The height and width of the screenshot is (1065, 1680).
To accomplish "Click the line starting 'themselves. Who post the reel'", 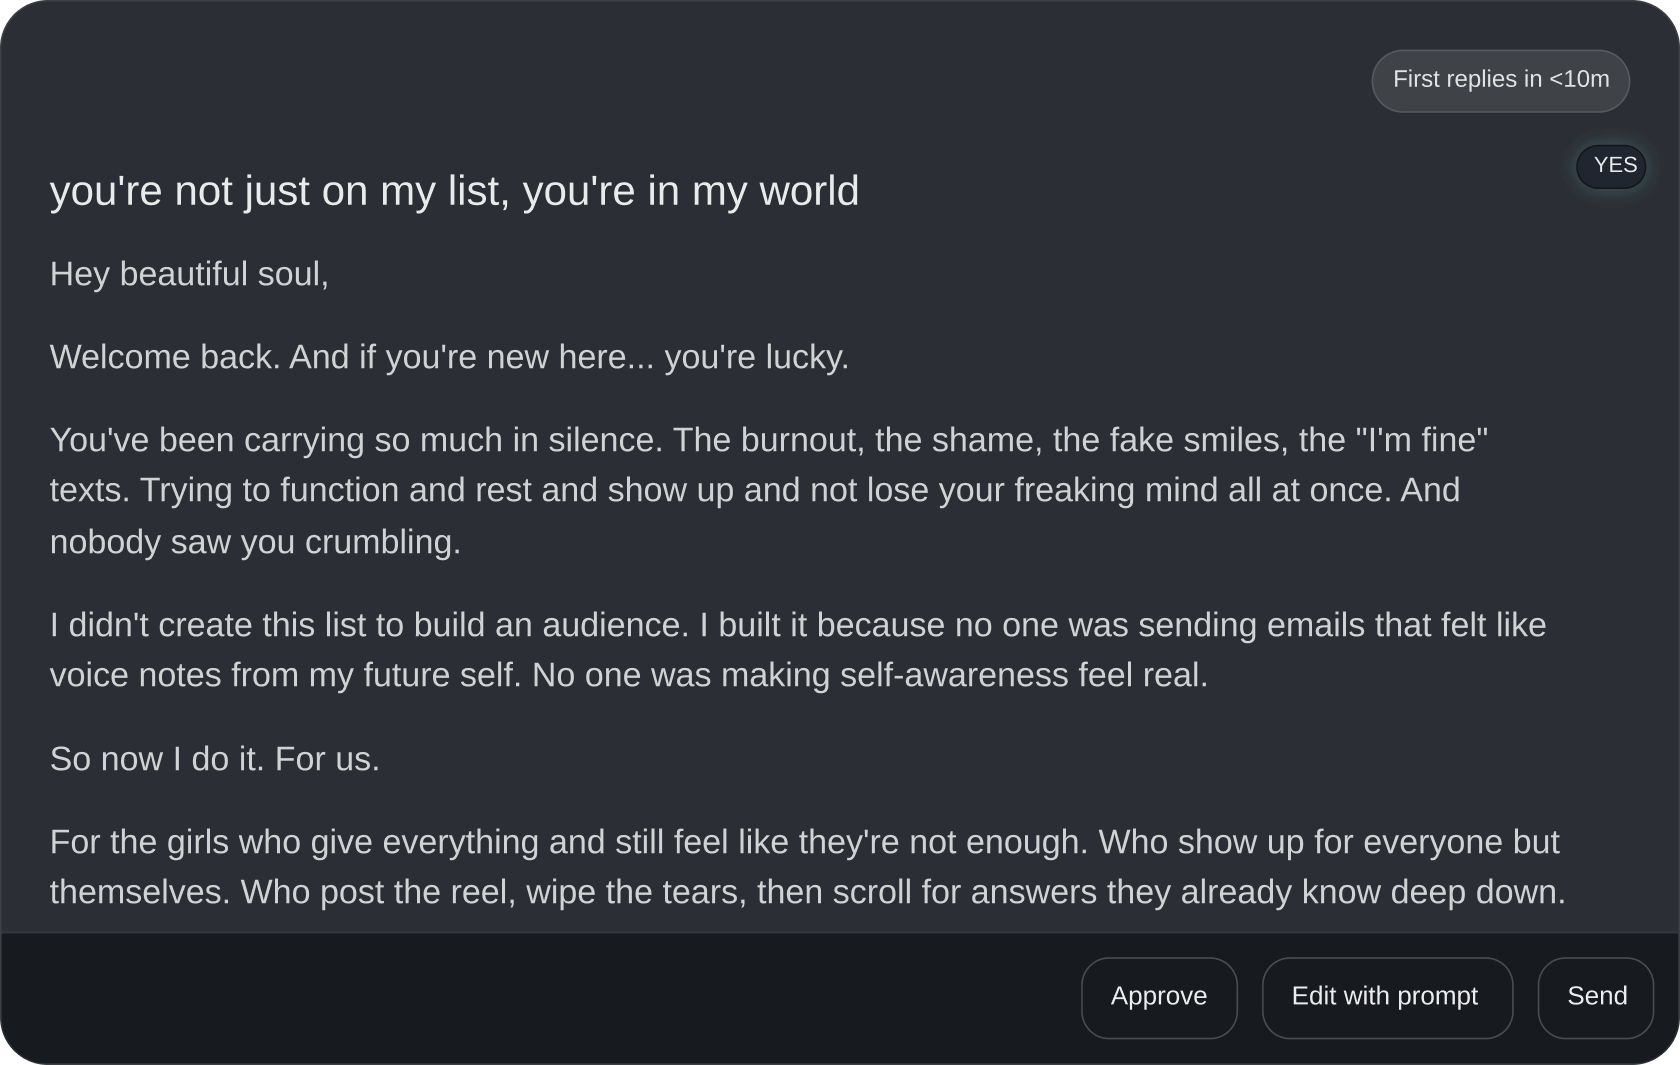I will 807,892.
